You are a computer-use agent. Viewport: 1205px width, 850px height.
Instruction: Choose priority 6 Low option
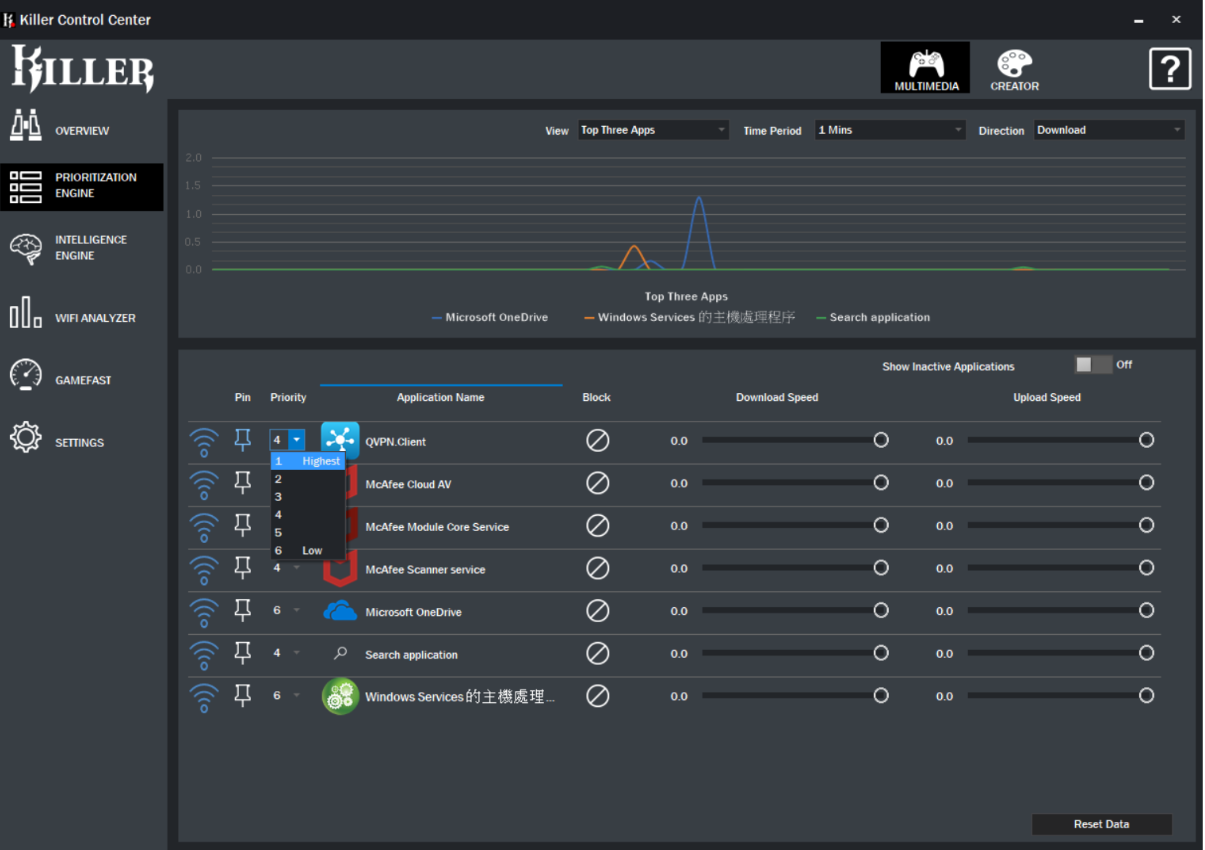point(307,550)
